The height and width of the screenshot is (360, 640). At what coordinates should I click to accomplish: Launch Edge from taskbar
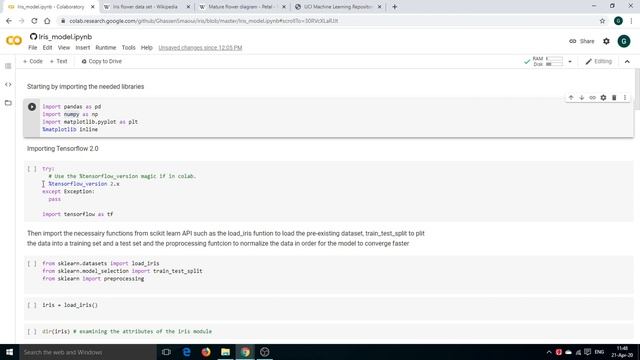pyautogui.click(x=186, y=352)
